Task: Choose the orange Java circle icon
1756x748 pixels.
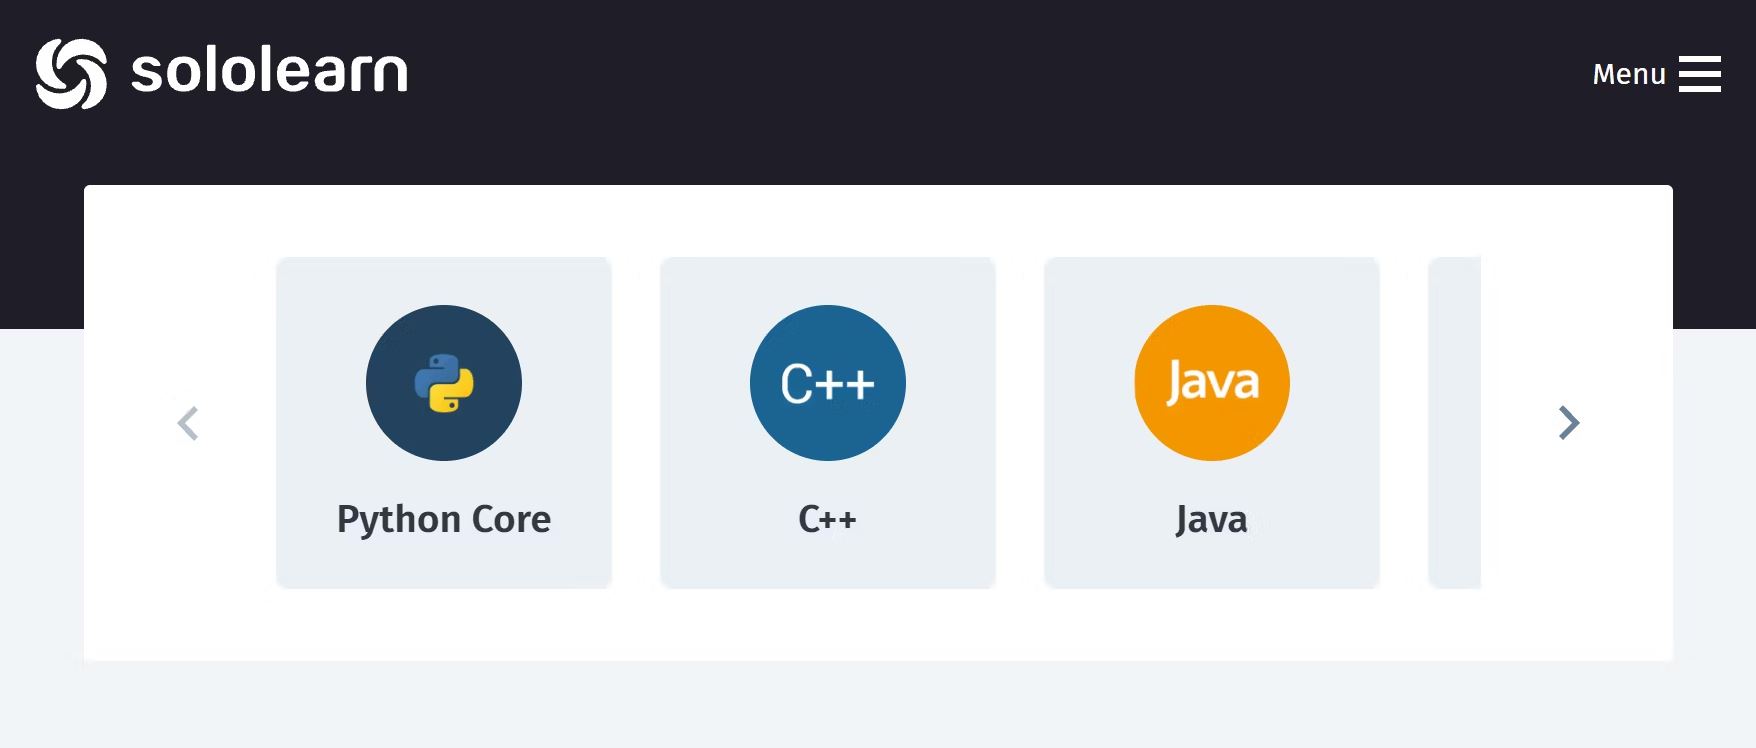Action: [x=1212, y=383]
